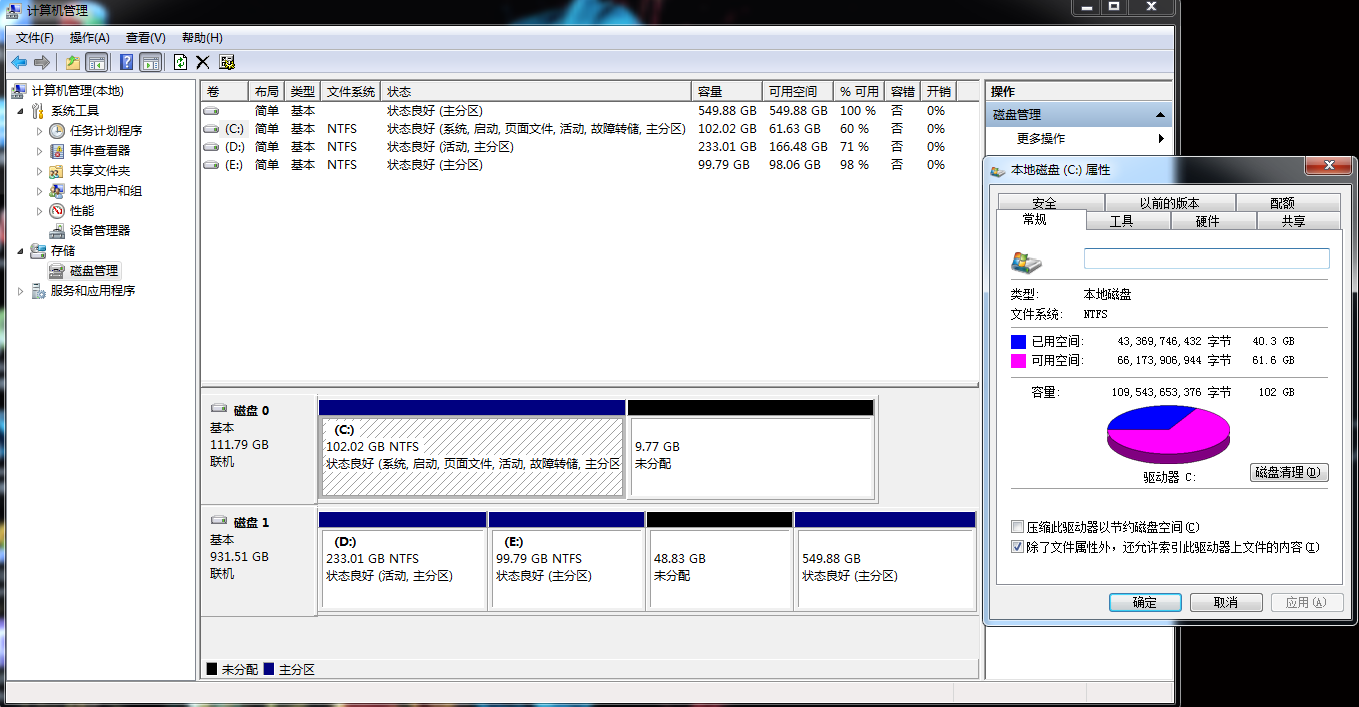Click the 磁盘 1 disk icon in lower pane
1359x707 pixels.
[219, 521]
